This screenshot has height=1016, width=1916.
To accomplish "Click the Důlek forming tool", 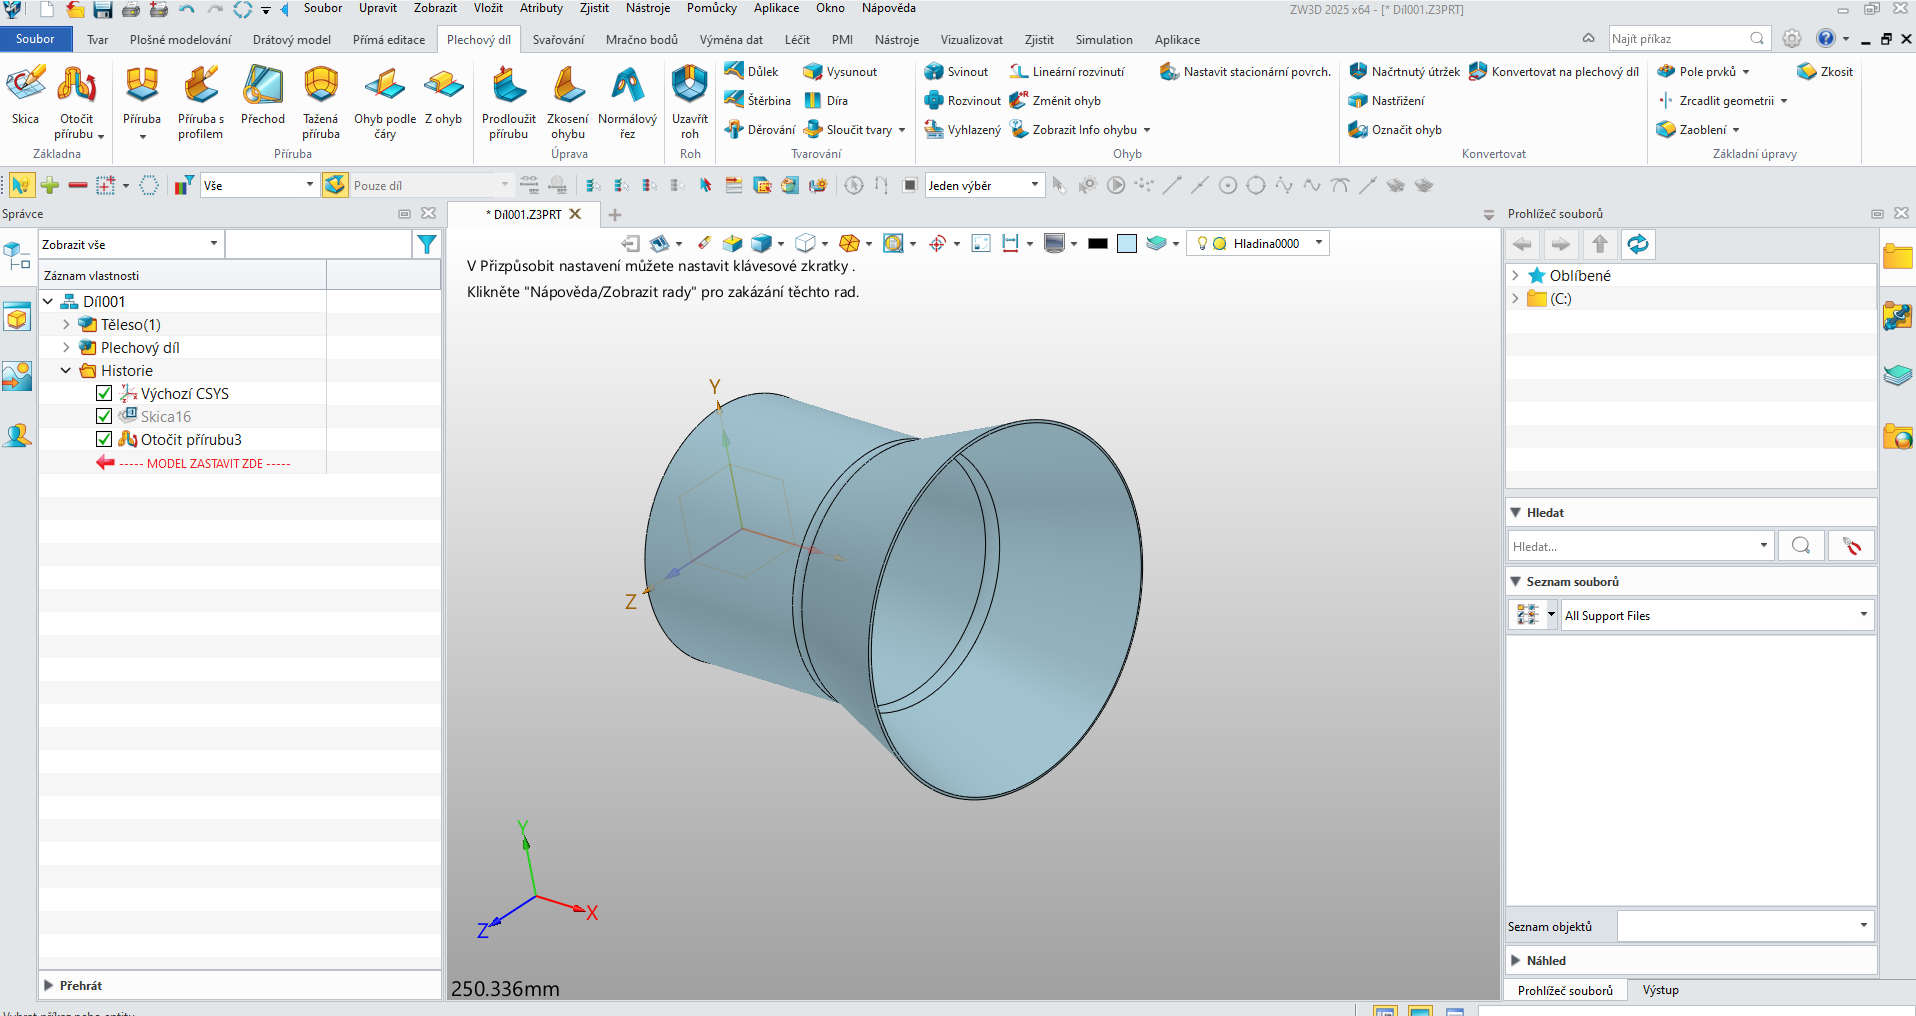I will click(x=752, y=72).
